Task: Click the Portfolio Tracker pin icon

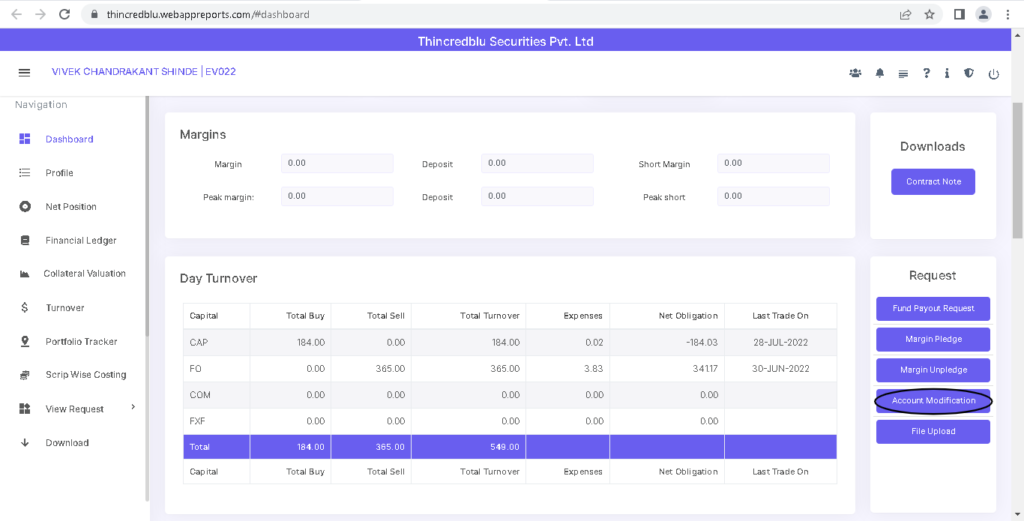Action: click(25, 341)
